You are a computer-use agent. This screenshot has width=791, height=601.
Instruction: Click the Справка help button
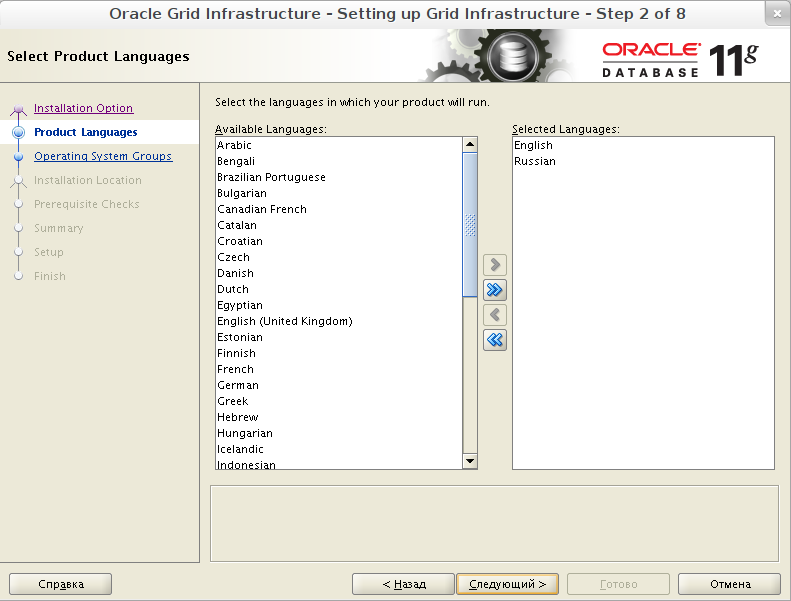(61, 584)
